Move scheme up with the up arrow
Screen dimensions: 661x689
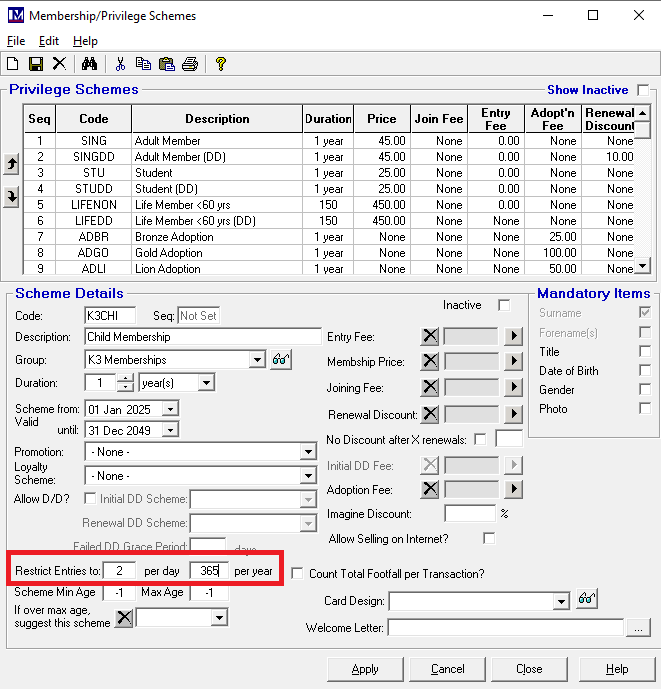click(x=12, y=164)
